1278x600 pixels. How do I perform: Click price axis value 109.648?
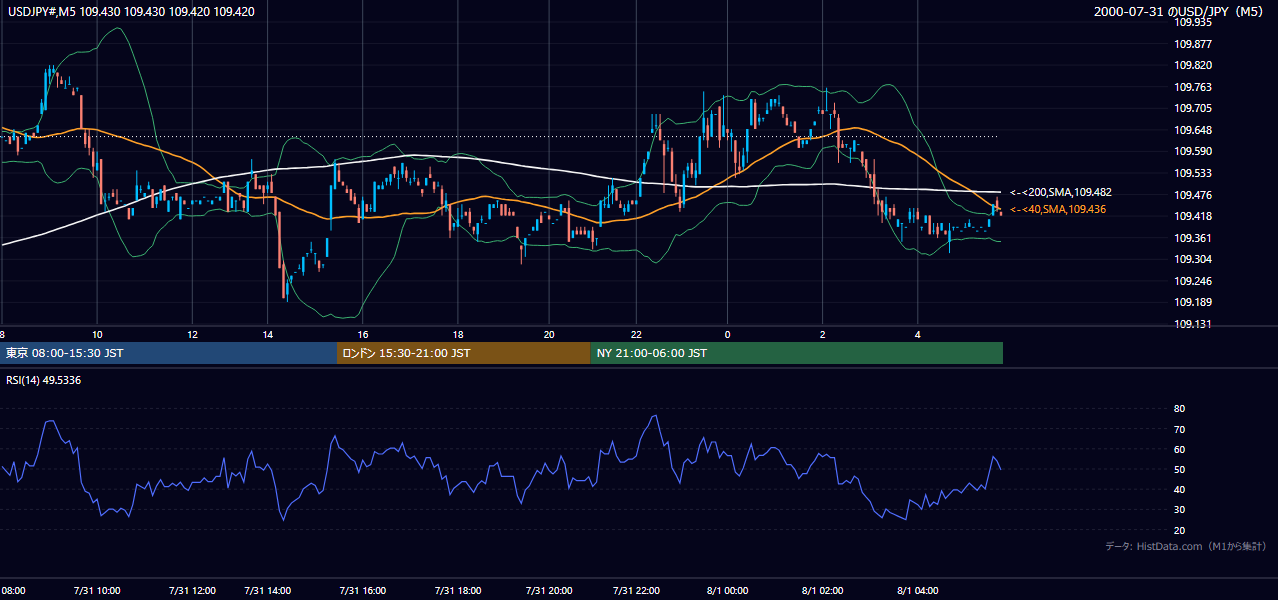[x=1193, y=131]
